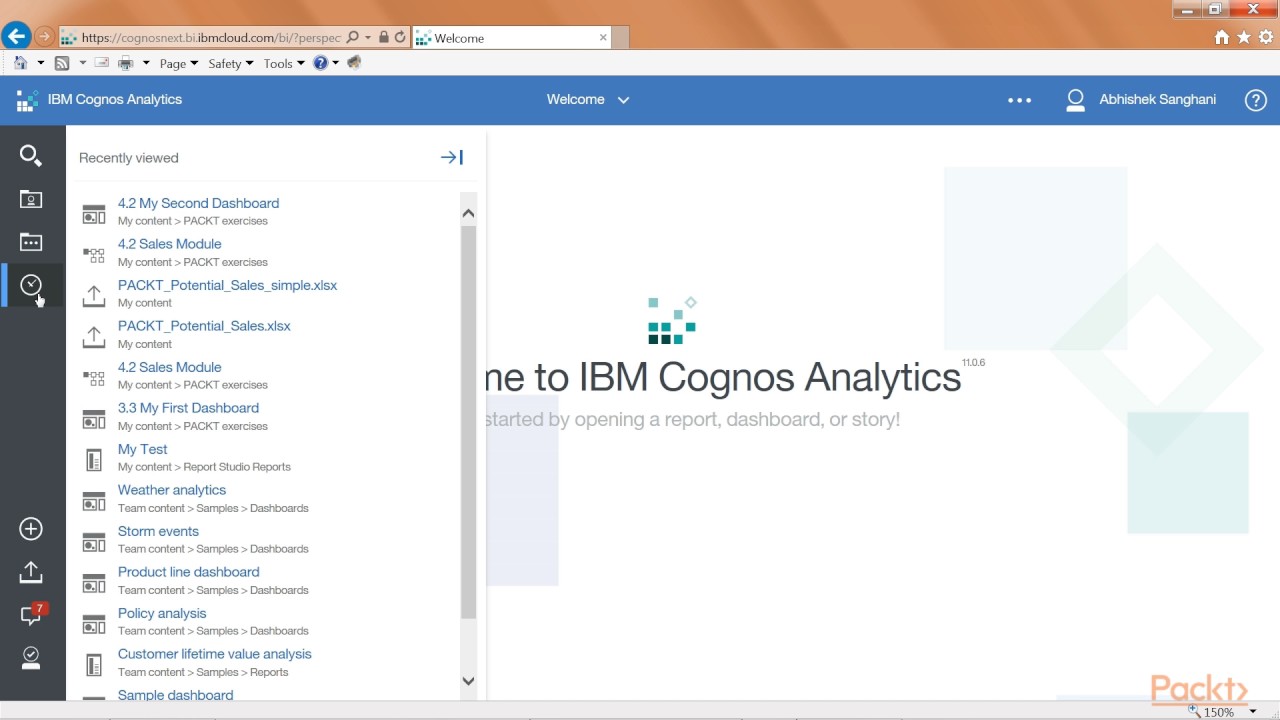Expand the zoom level 150% dropdown
Viewport: 1280px width, 720px height.
click(x=1253, y=712)
